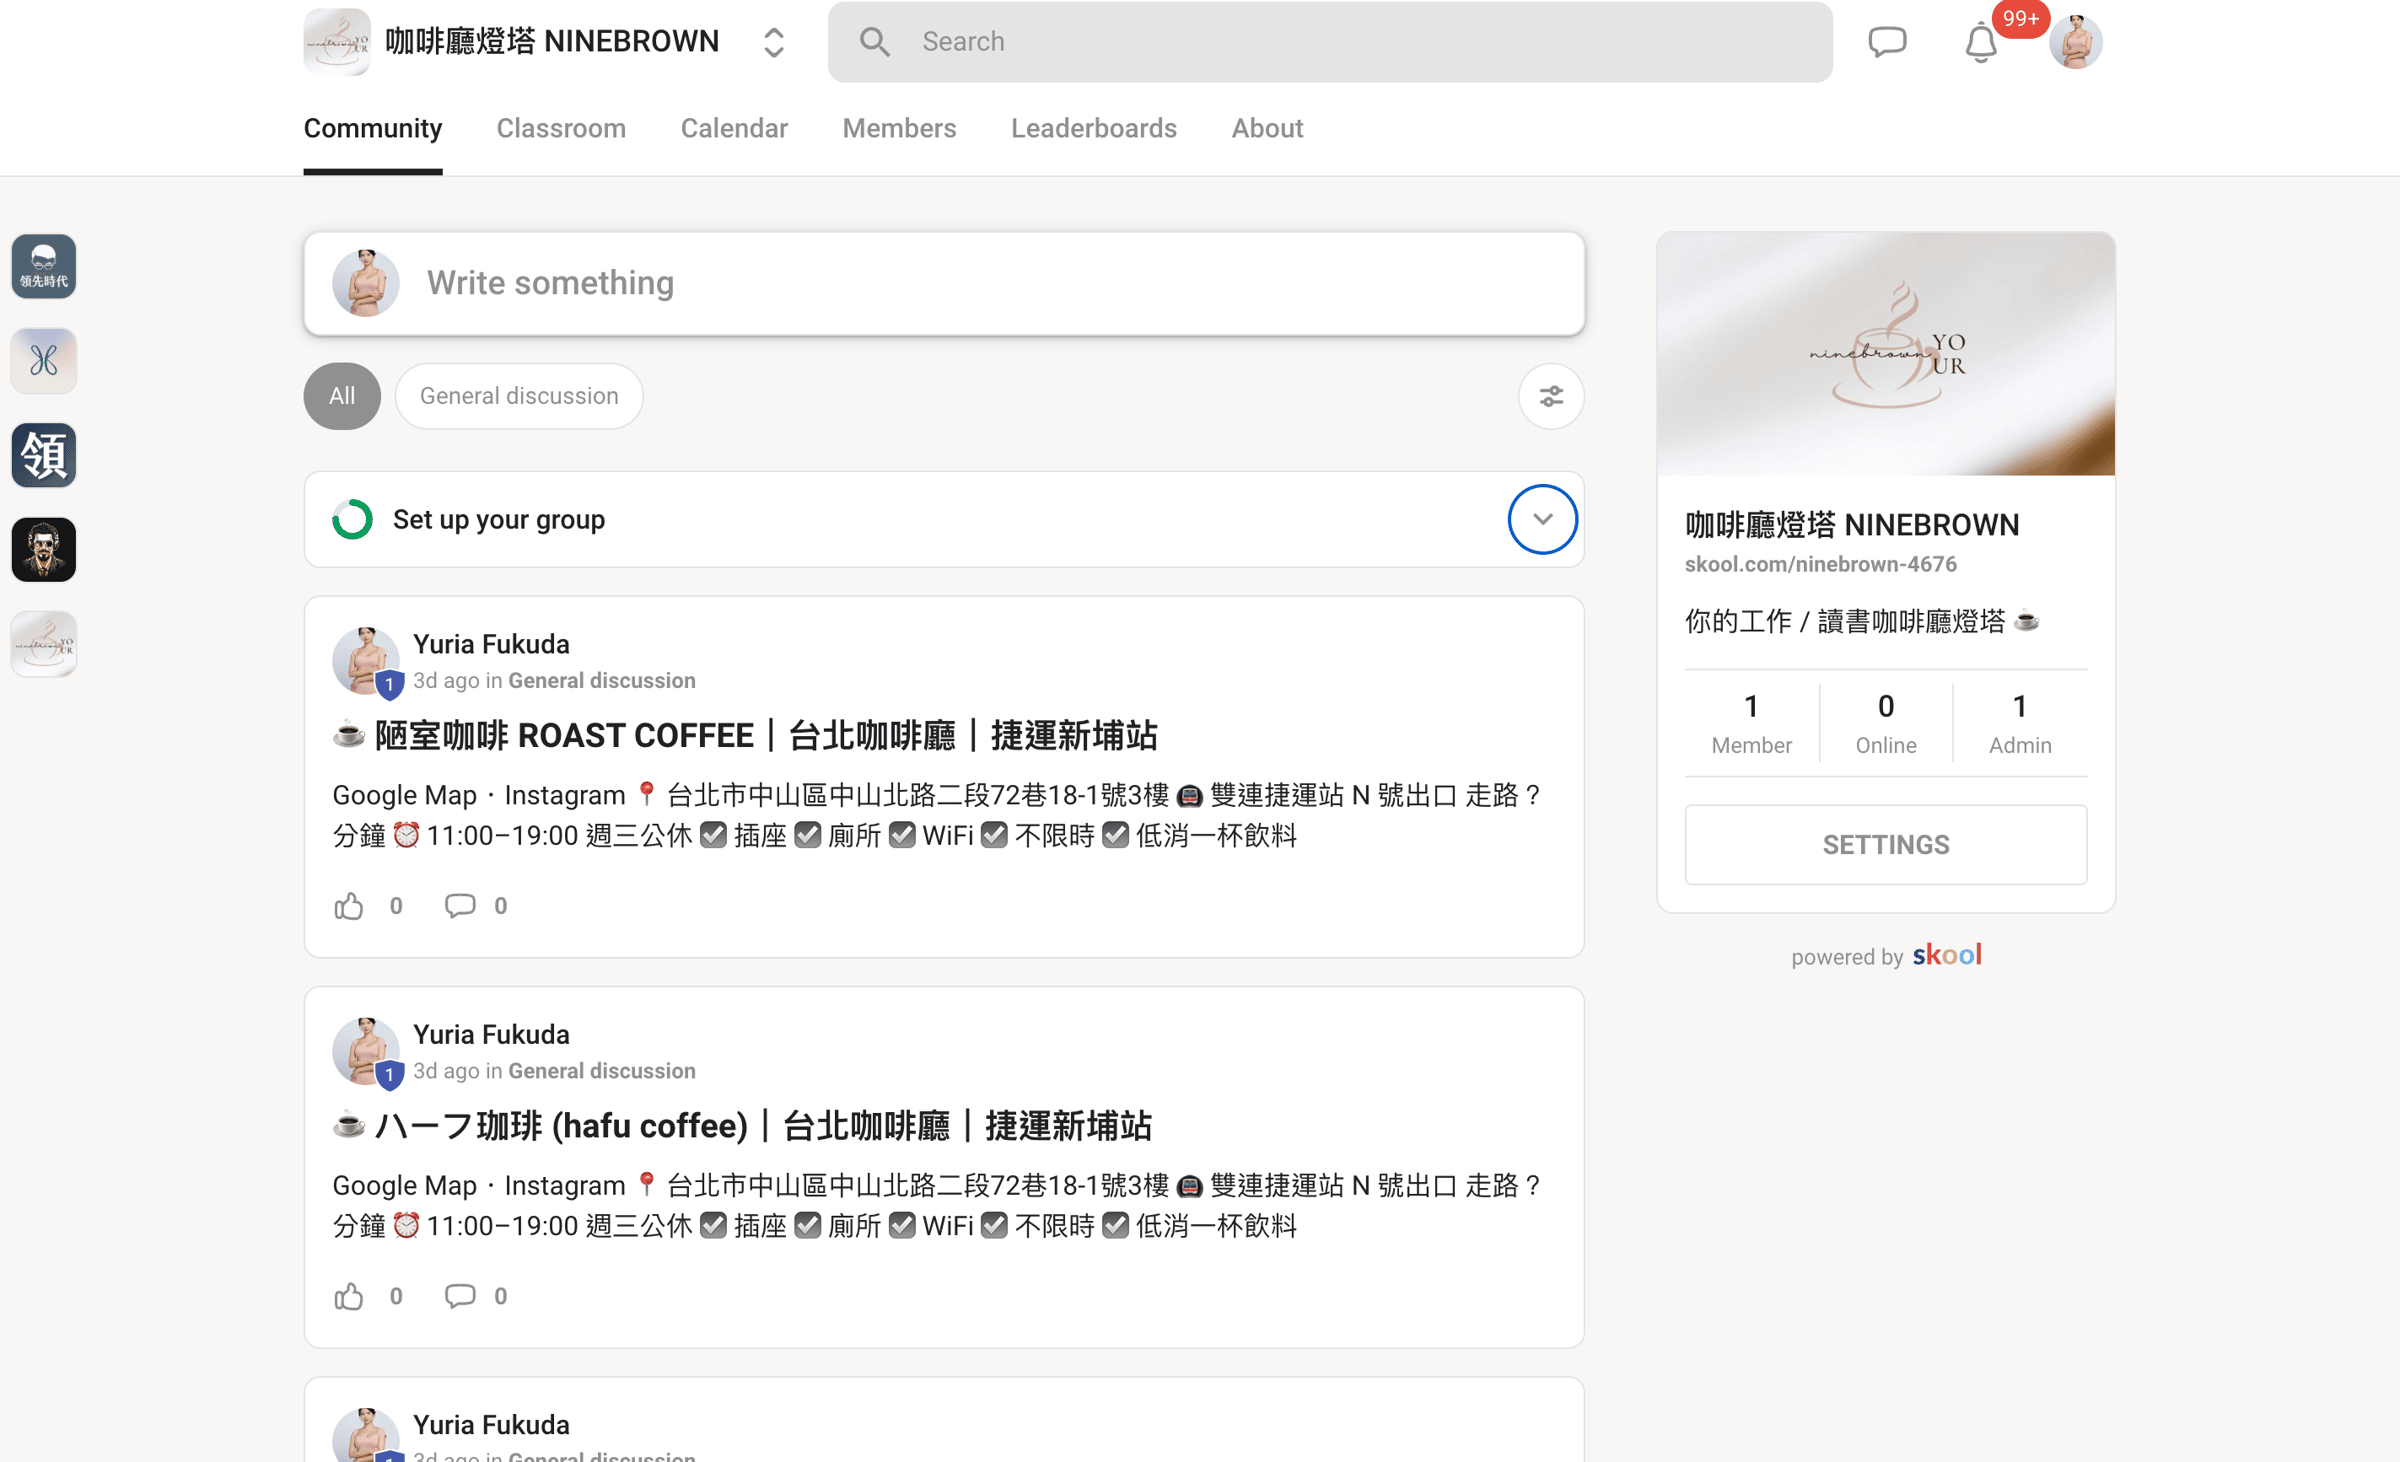
Task: Open the feed filter settings icon
Action: pos(1551,396)
